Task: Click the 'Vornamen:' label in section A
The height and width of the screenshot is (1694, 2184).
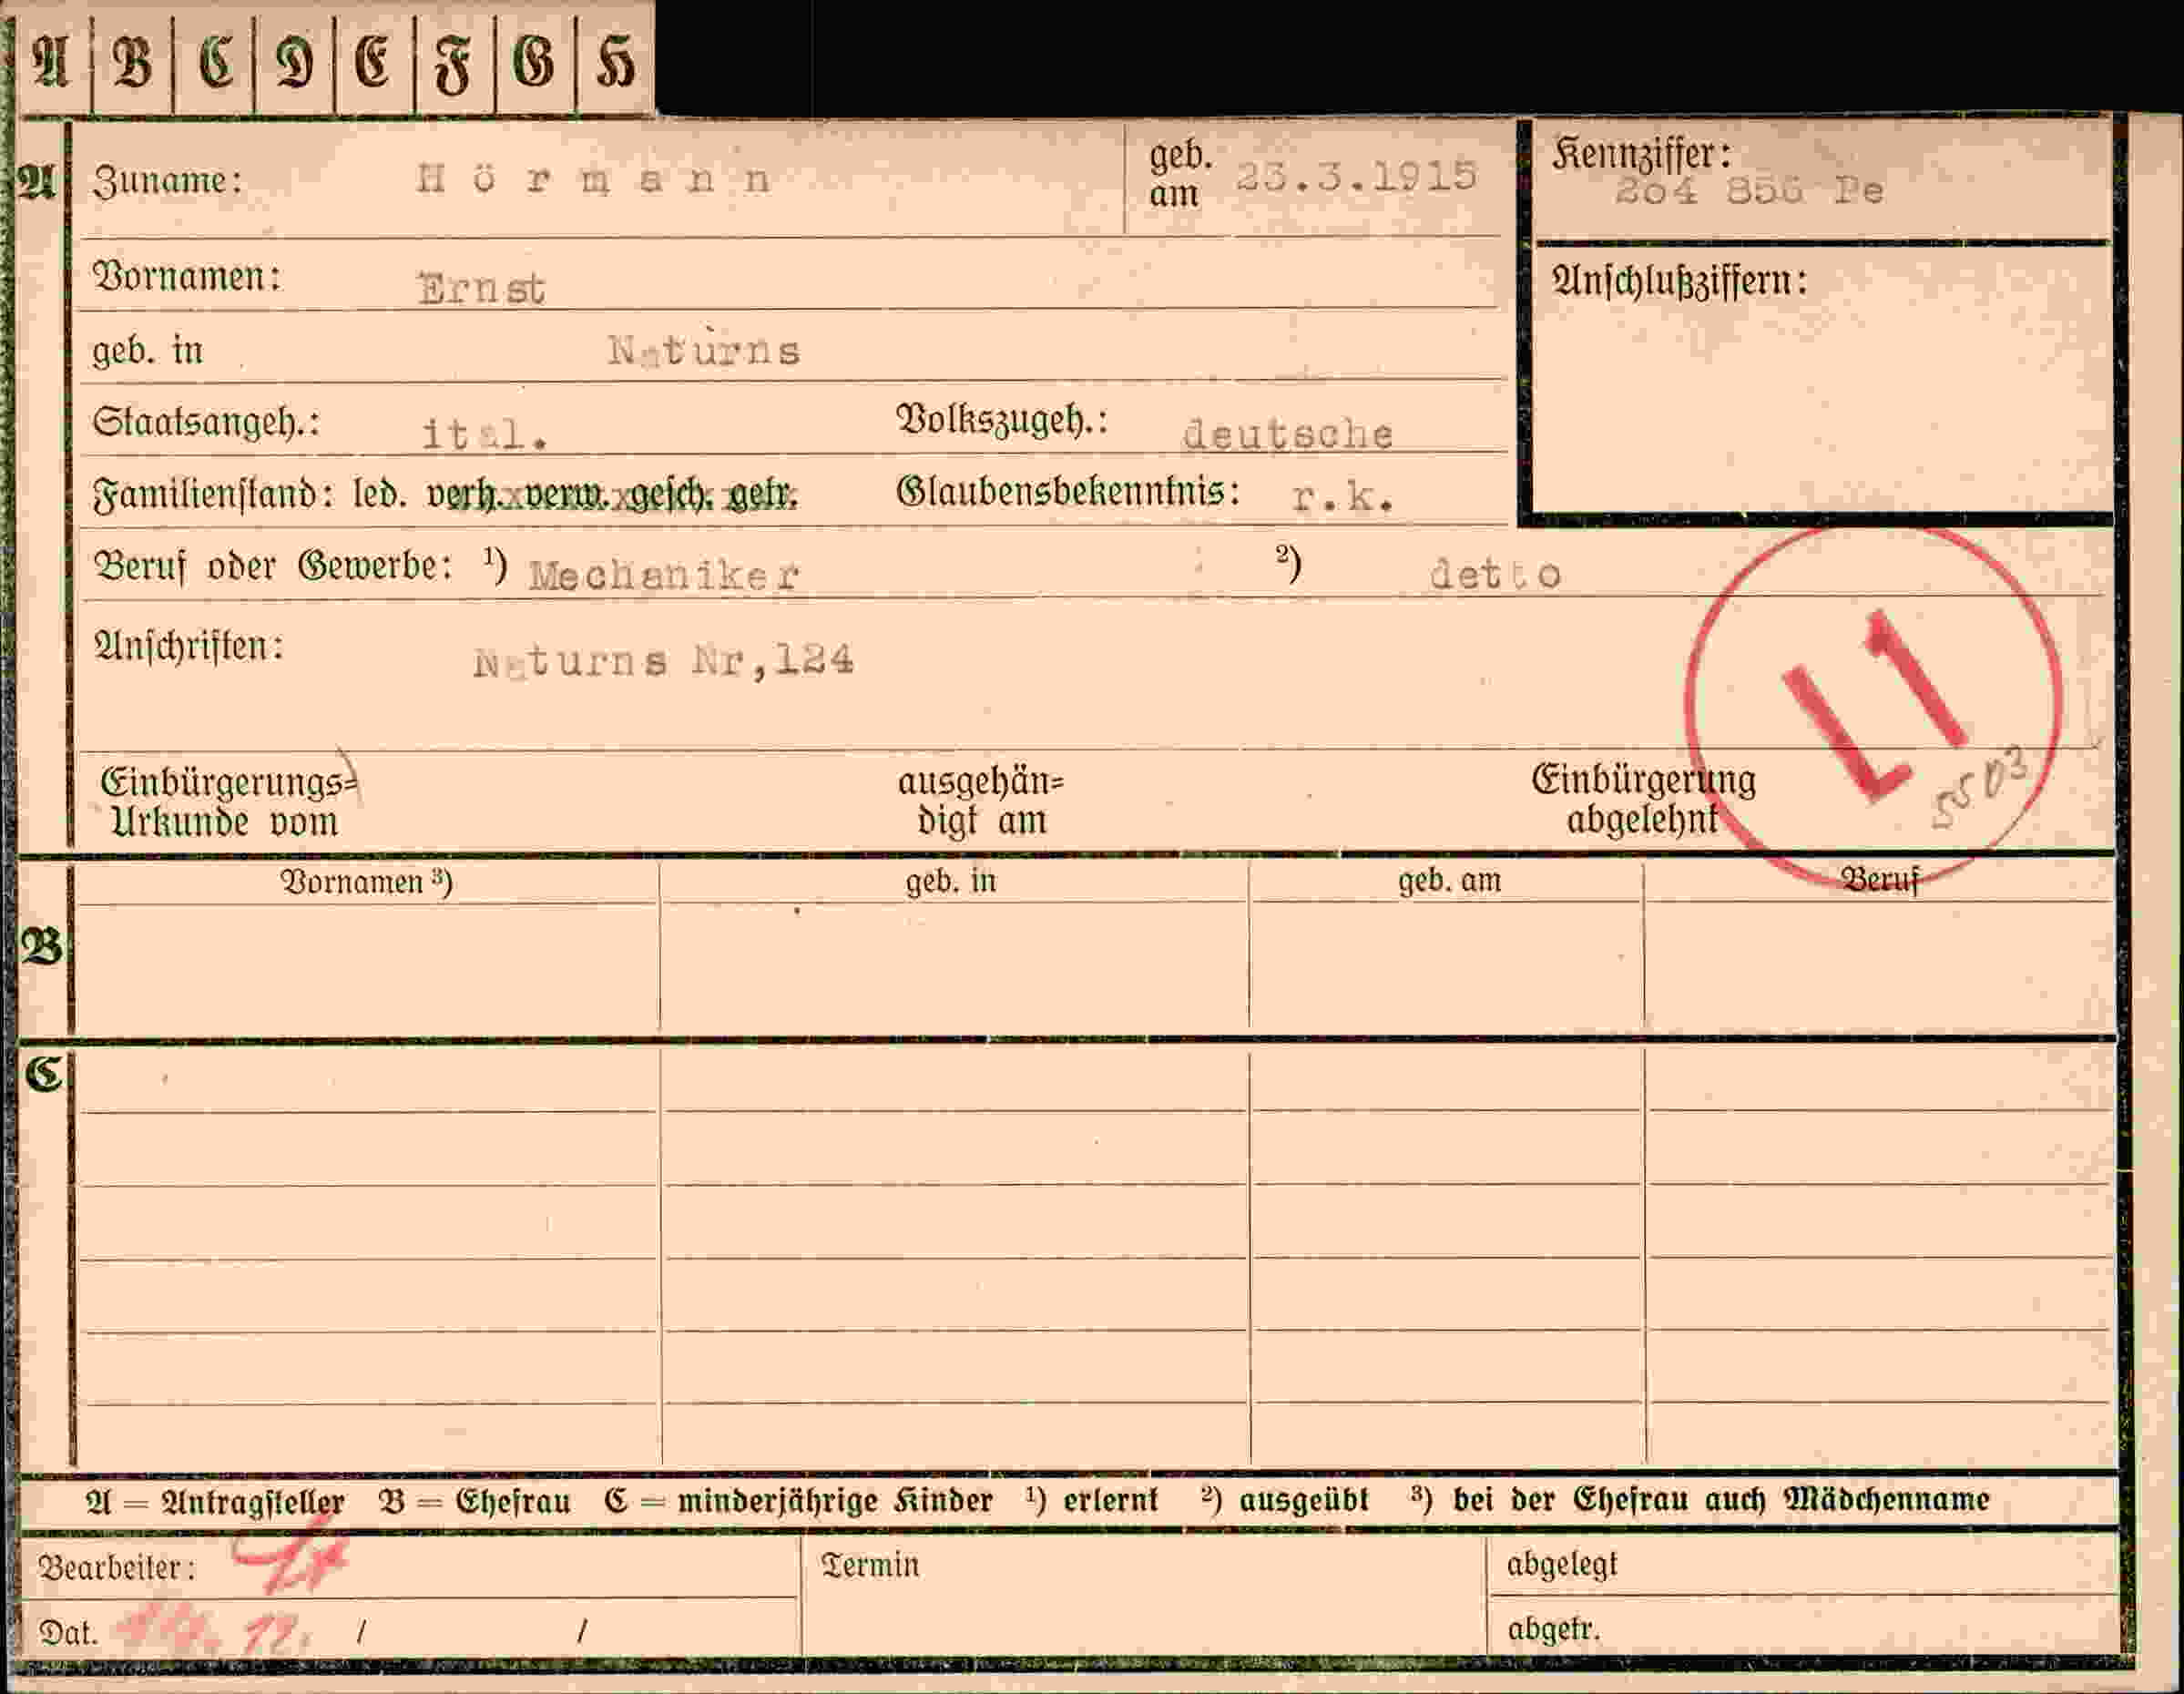Action: pos(187,277)
